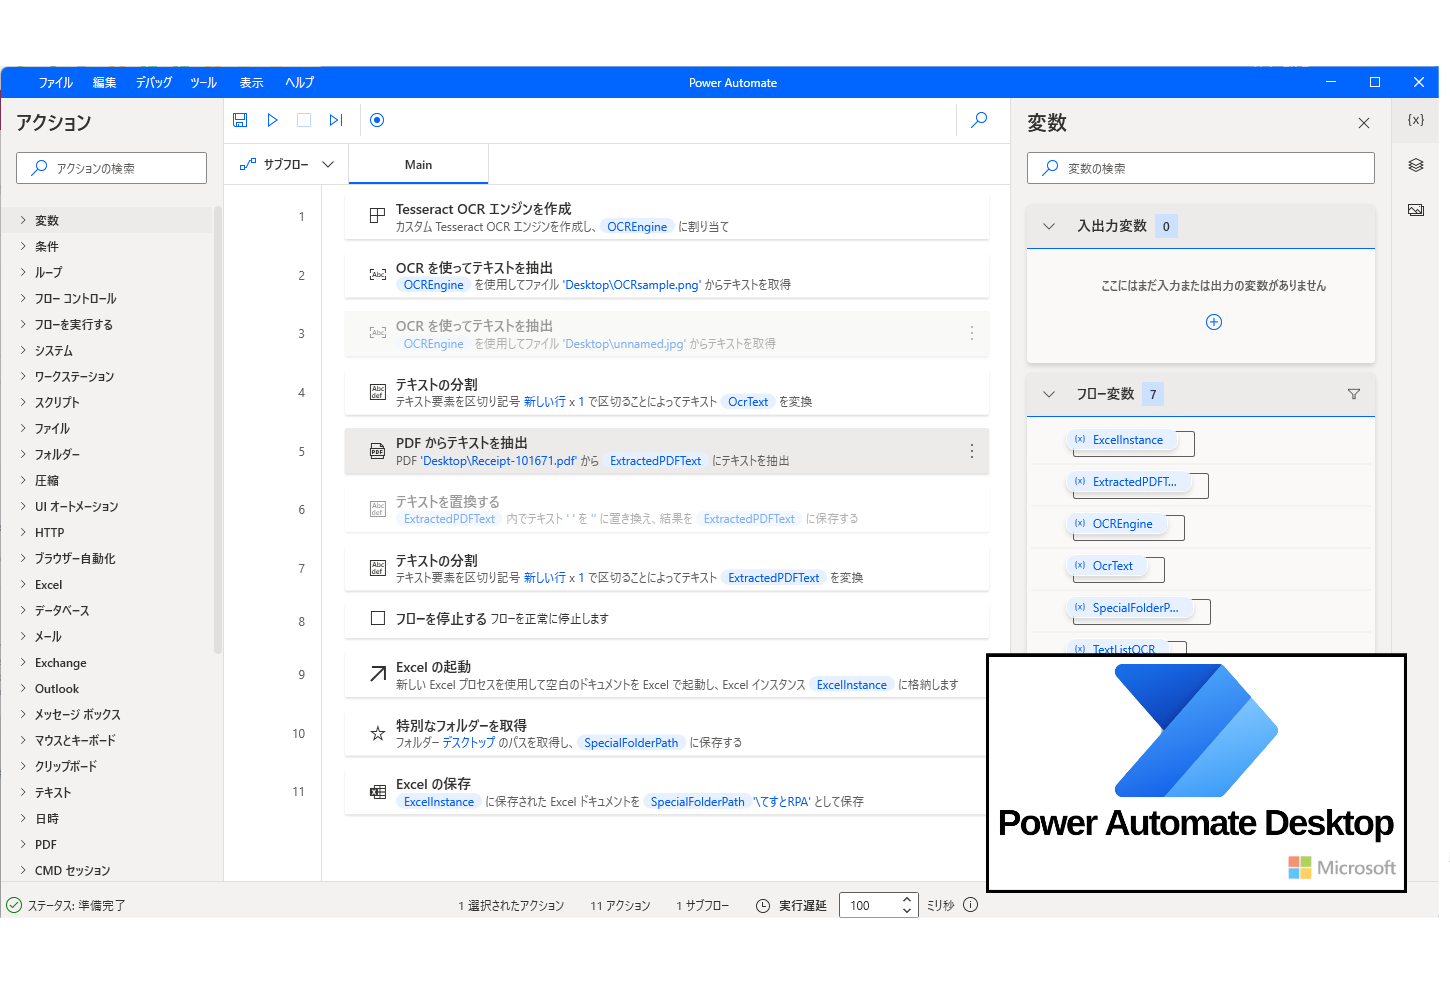Click the フローを停止する action icon
Image resolution: width=1450 pixels, height=1000 pixels.
[x=378, y=618]
